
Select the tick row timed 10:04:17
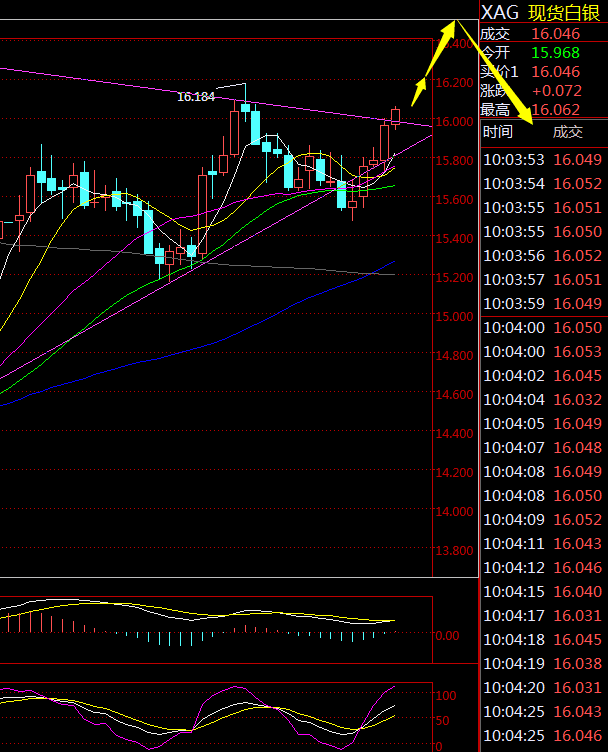coord(542,615)
